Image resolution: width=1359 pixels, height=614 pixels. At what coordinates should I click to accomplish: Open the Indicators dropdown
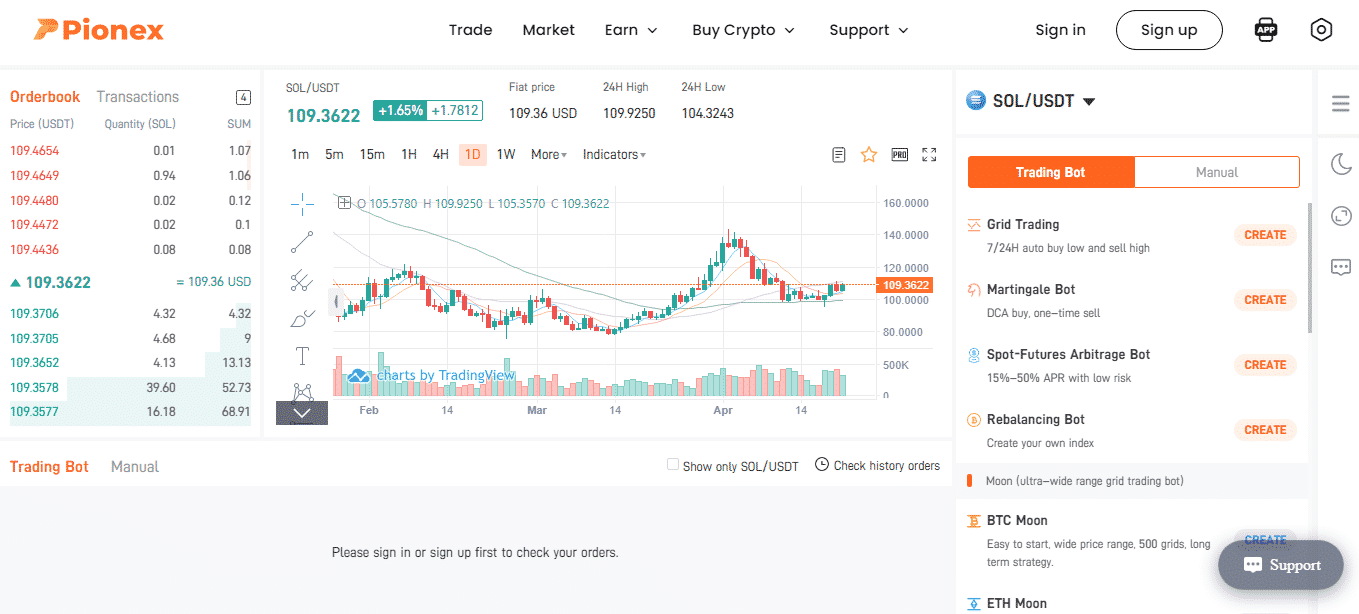(614, 154)
